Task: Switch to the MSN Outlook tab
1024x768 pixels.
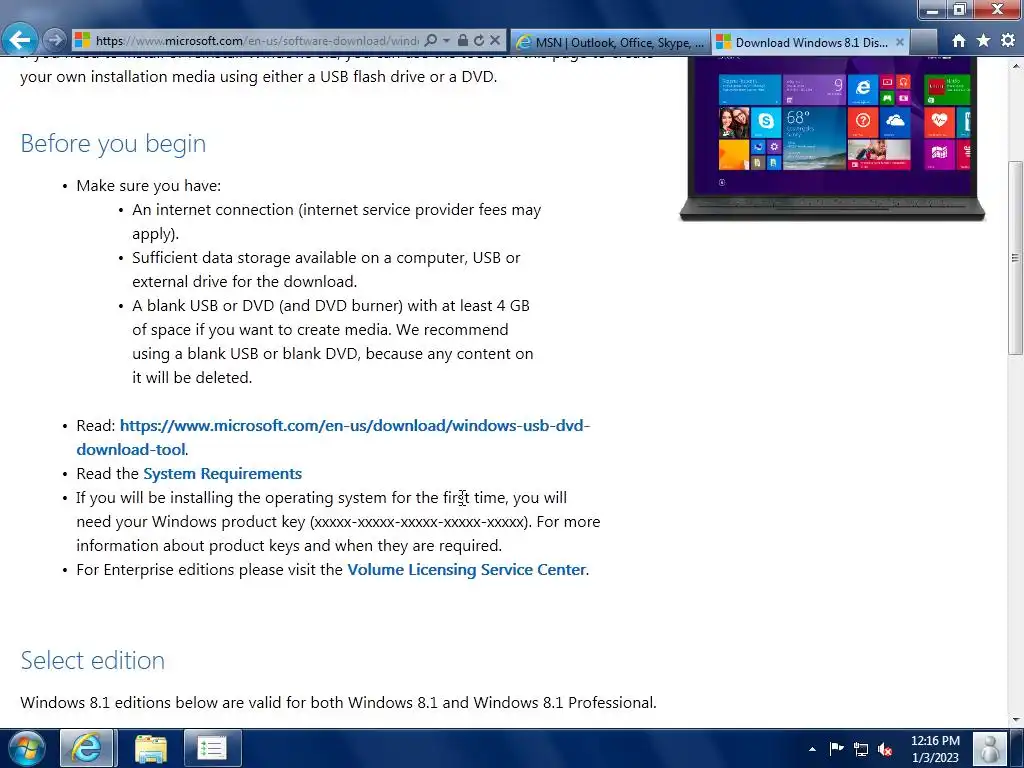Action: click(610, 42)
